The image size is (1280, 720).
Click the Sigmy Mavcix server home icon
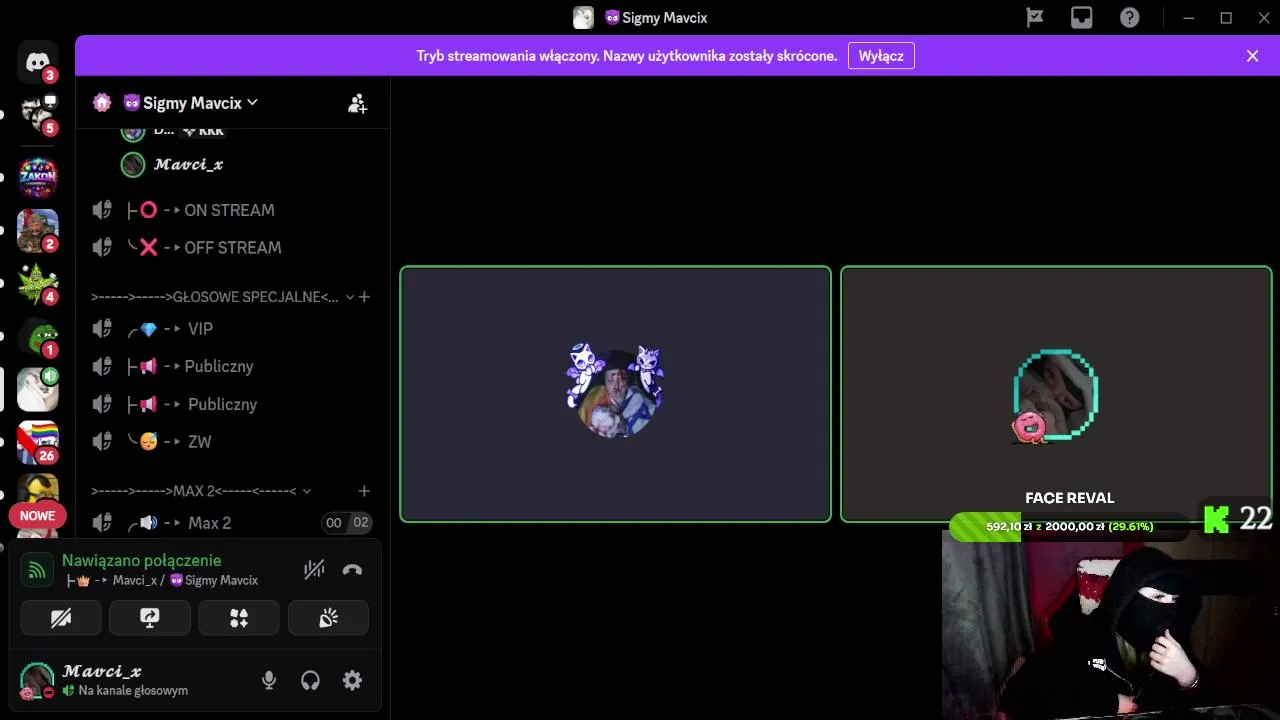[102, 102]
